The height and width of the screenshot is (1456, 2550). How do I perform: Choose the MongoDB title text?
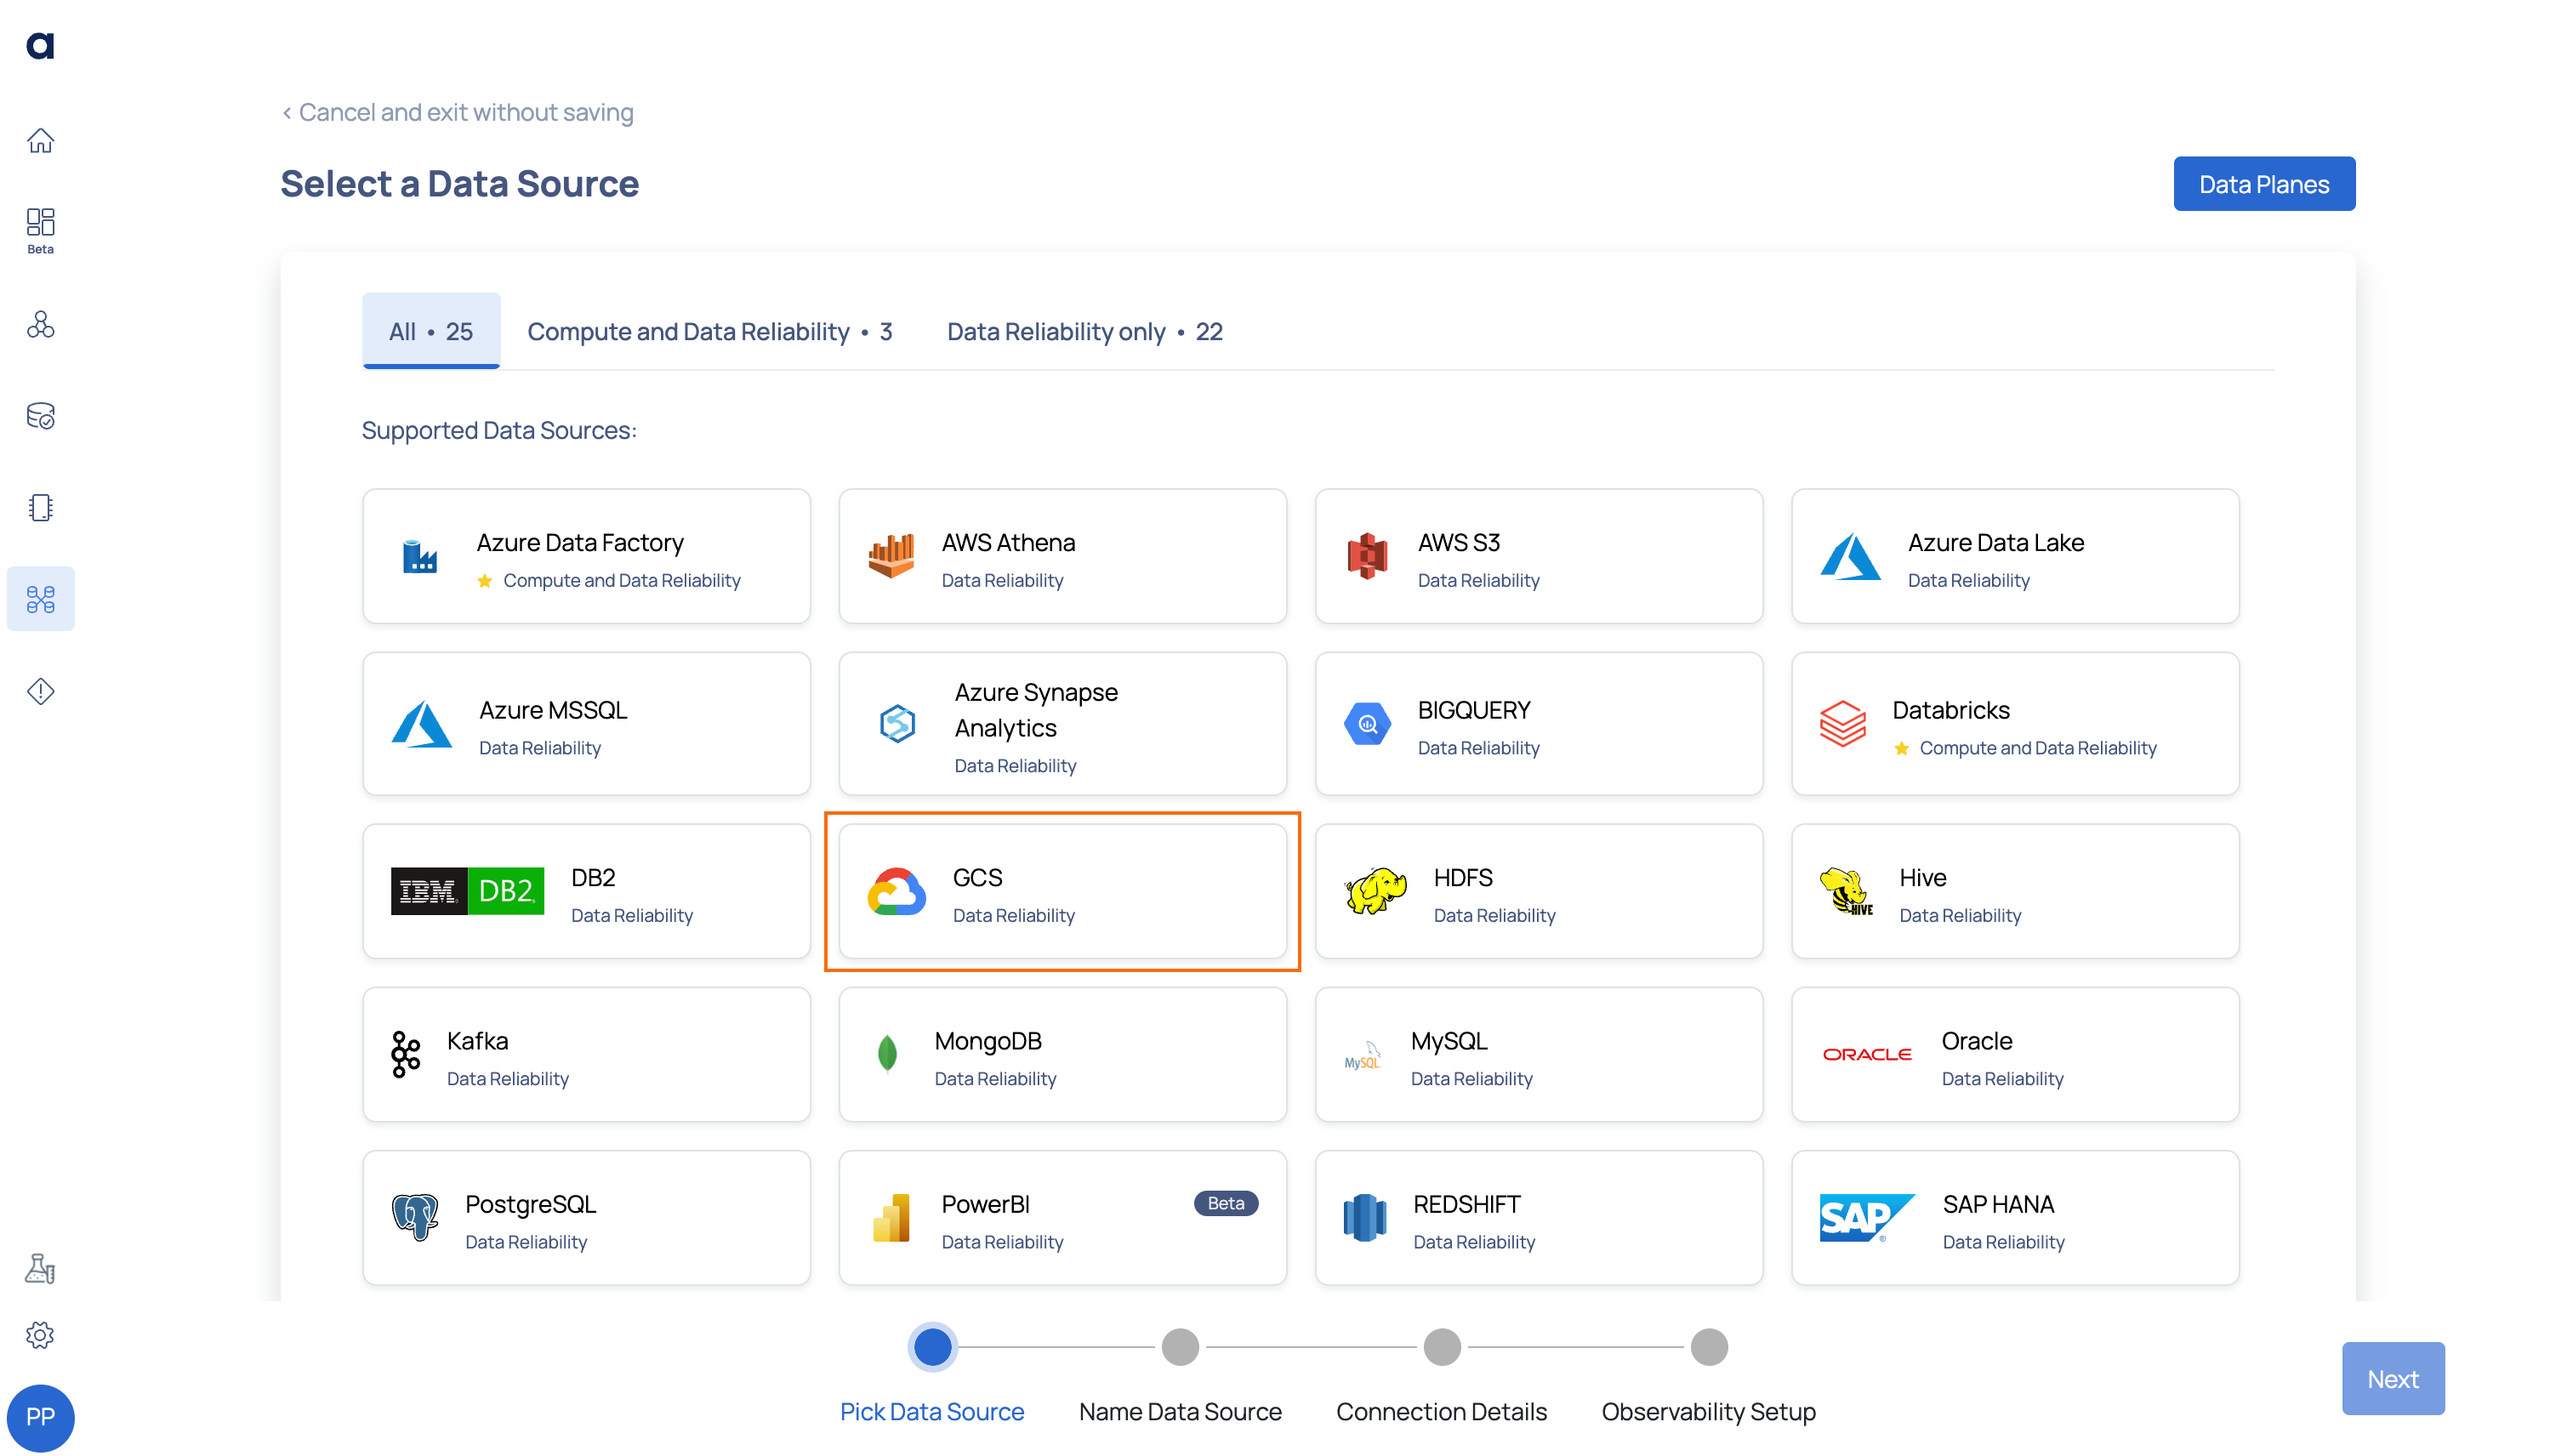[x=988, y=1041]
